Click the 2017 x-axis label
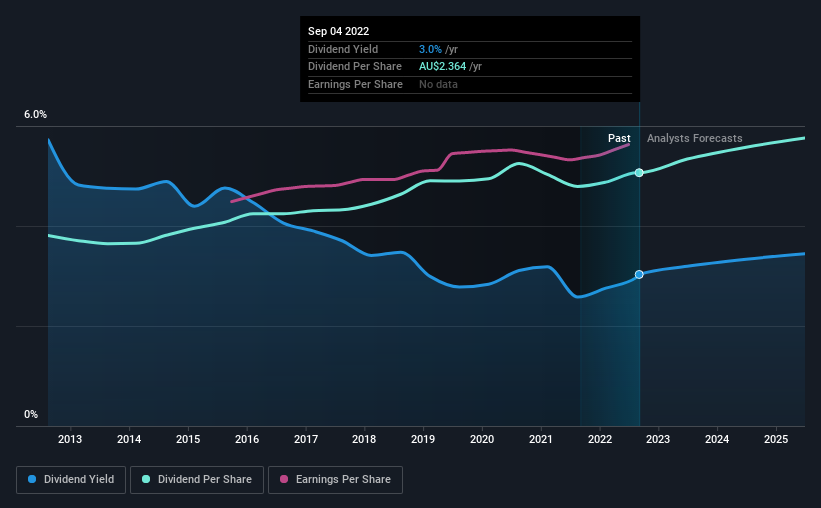This screenshot has width=821, height=508. coord(306,439)
